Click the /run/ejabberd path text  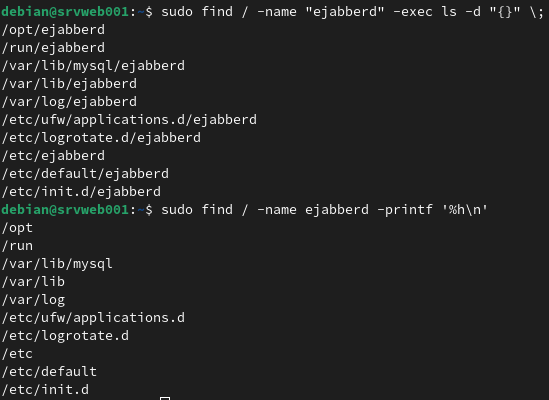pyautogui.click(x=53, y=48)
